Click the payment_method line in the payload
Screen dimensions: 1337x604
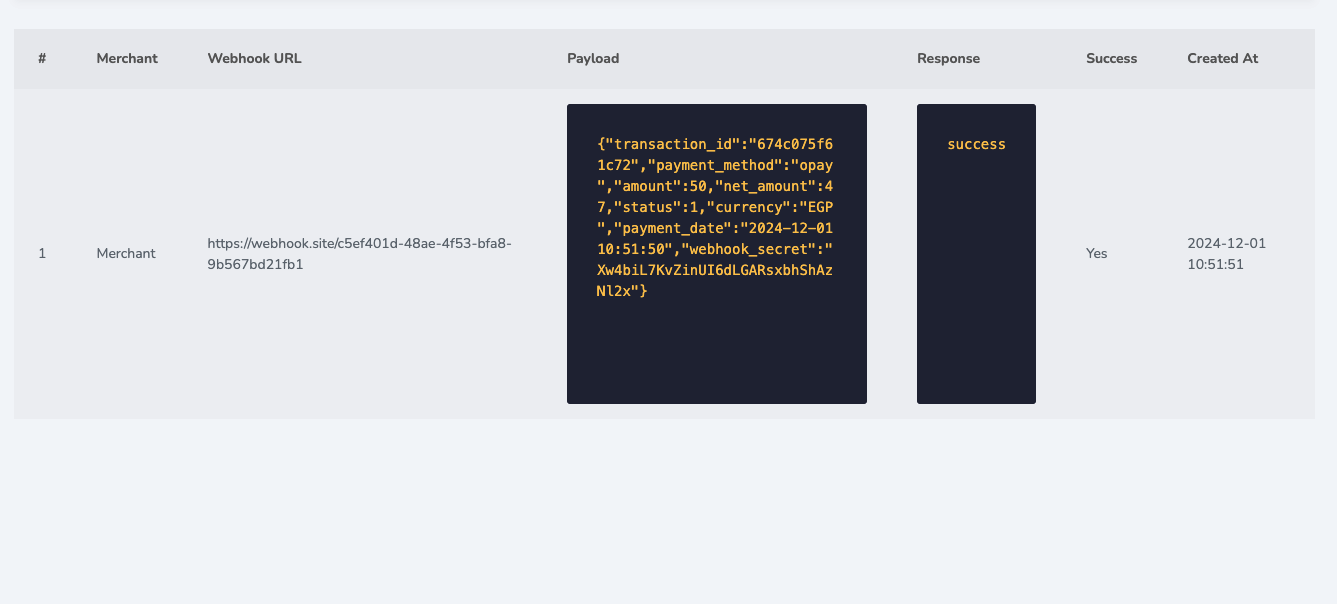[715, 165]
